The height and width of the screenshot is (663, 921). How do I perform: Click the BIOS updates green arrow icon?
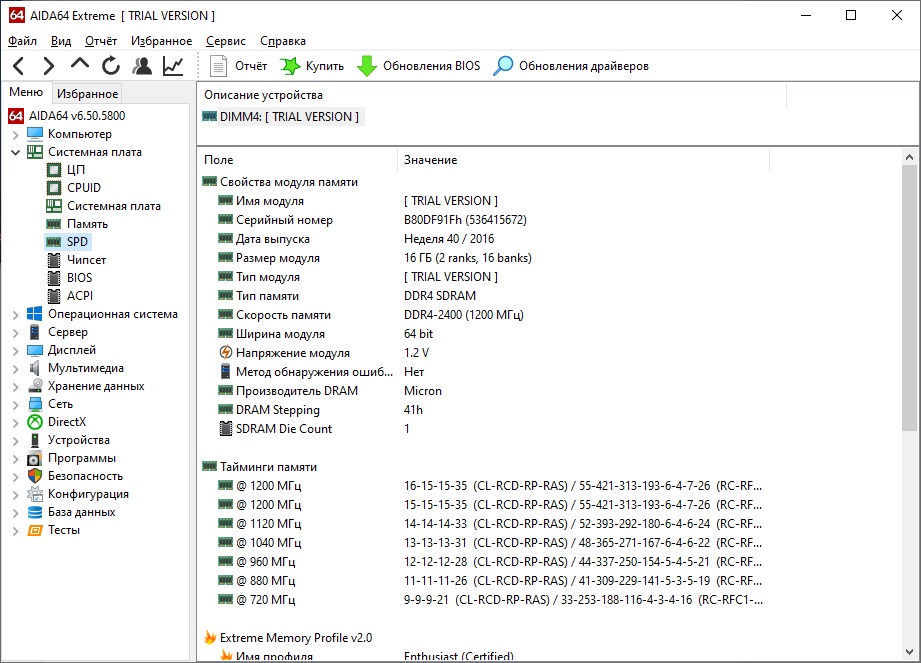click(x=366, y=66)
